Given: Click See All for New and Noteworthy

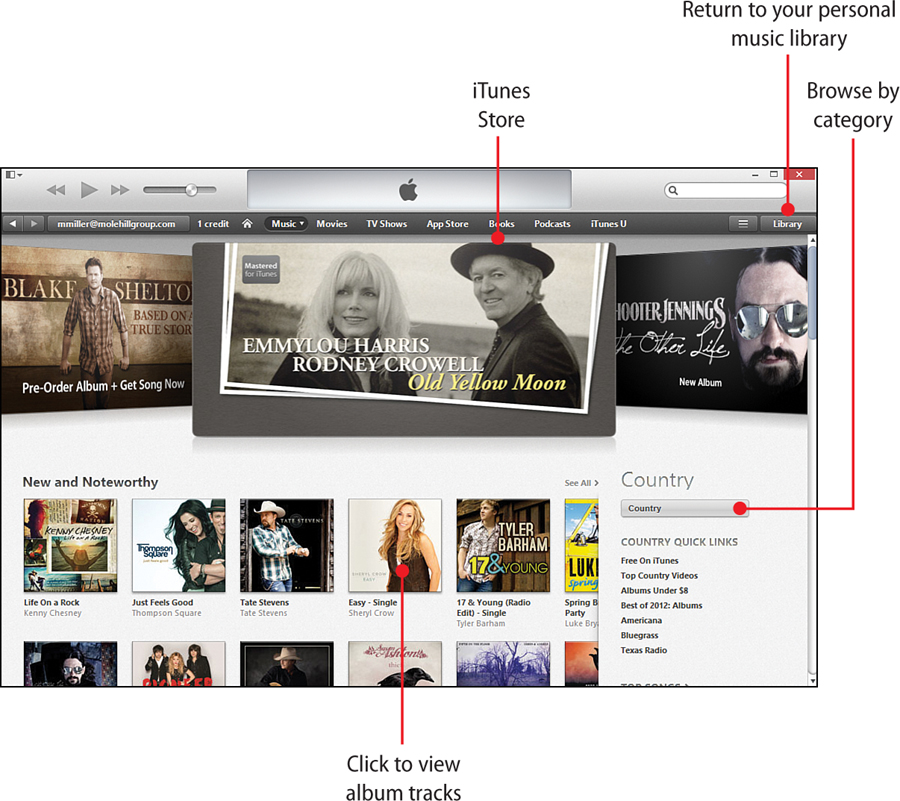Looking at the screenshot, I should [x=581, y=483].
